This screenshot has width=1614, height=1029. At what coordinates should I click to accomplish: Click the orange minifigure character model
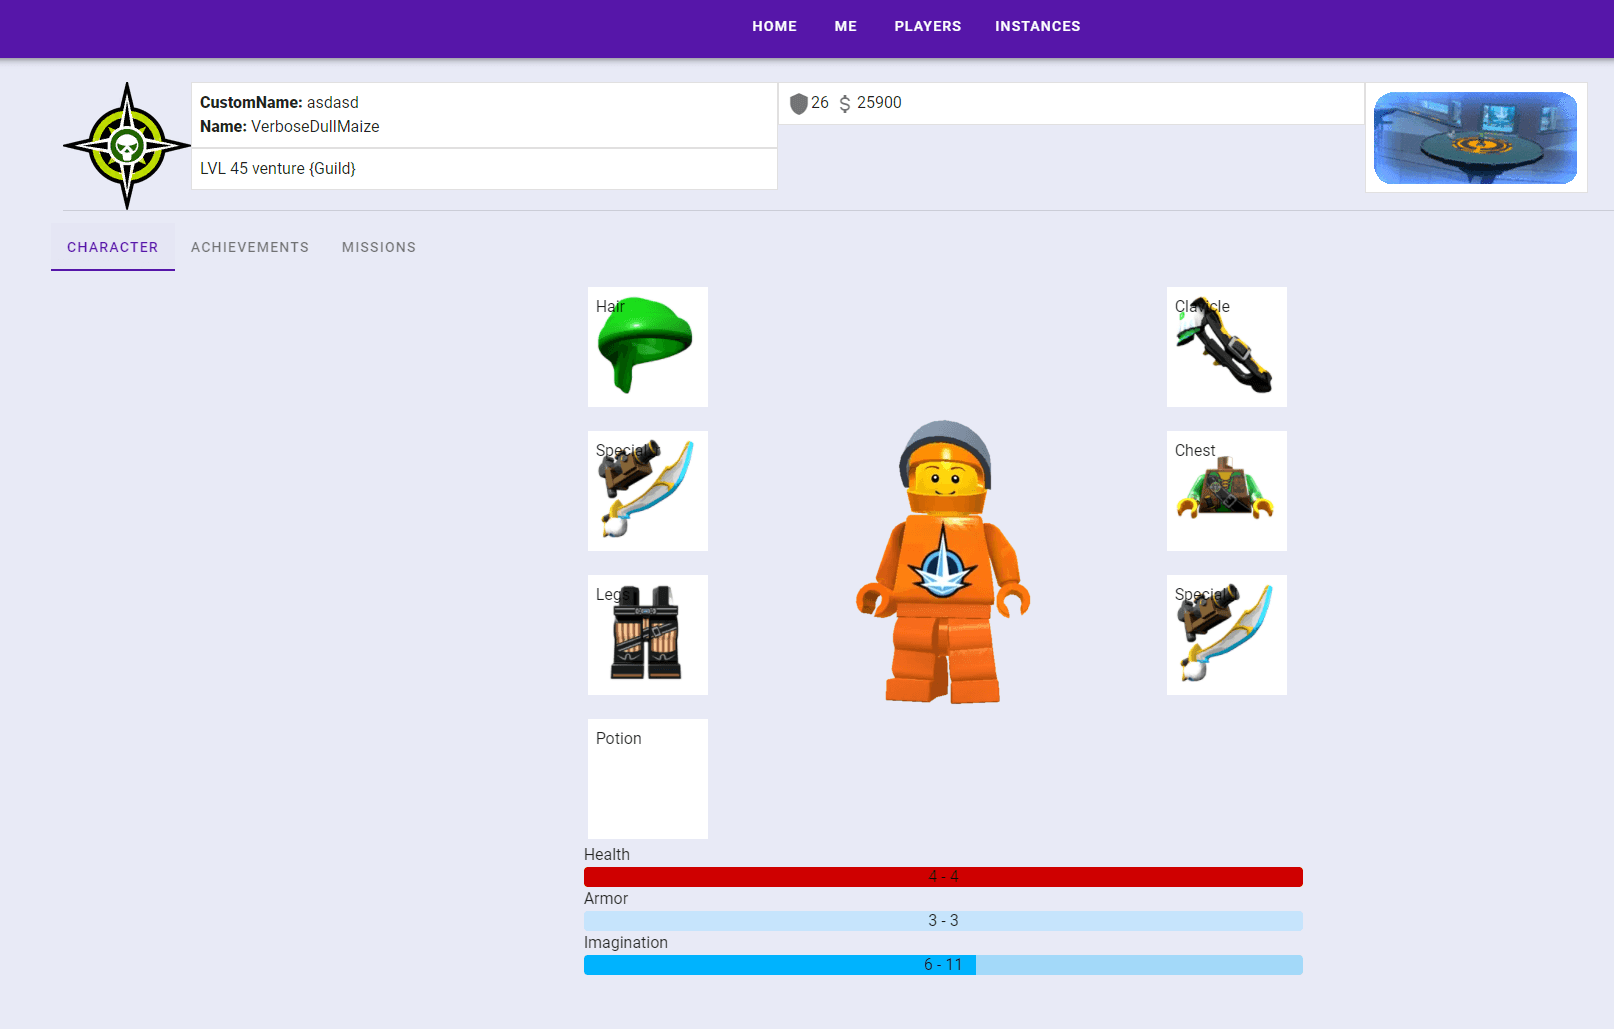tap(943, 562)
